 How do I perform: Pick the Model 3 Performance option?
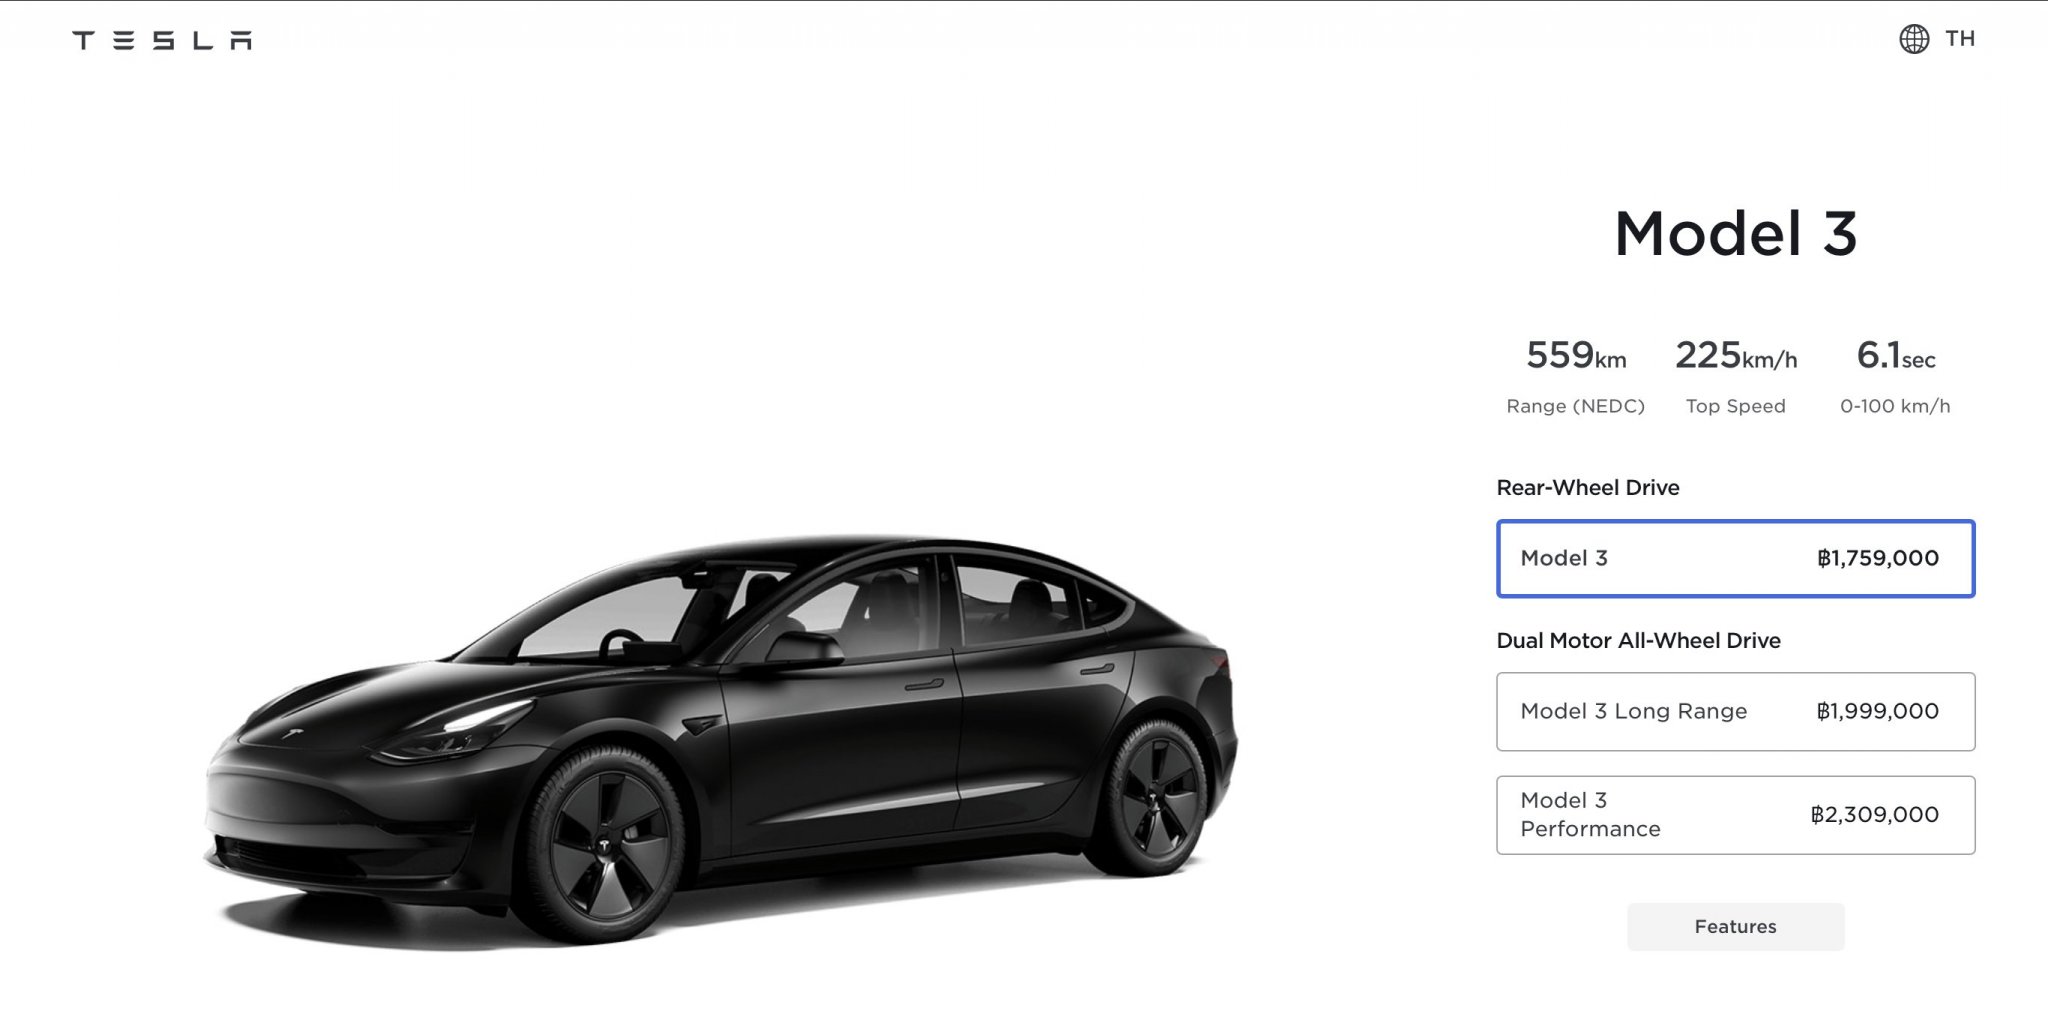pos(1735,815)
